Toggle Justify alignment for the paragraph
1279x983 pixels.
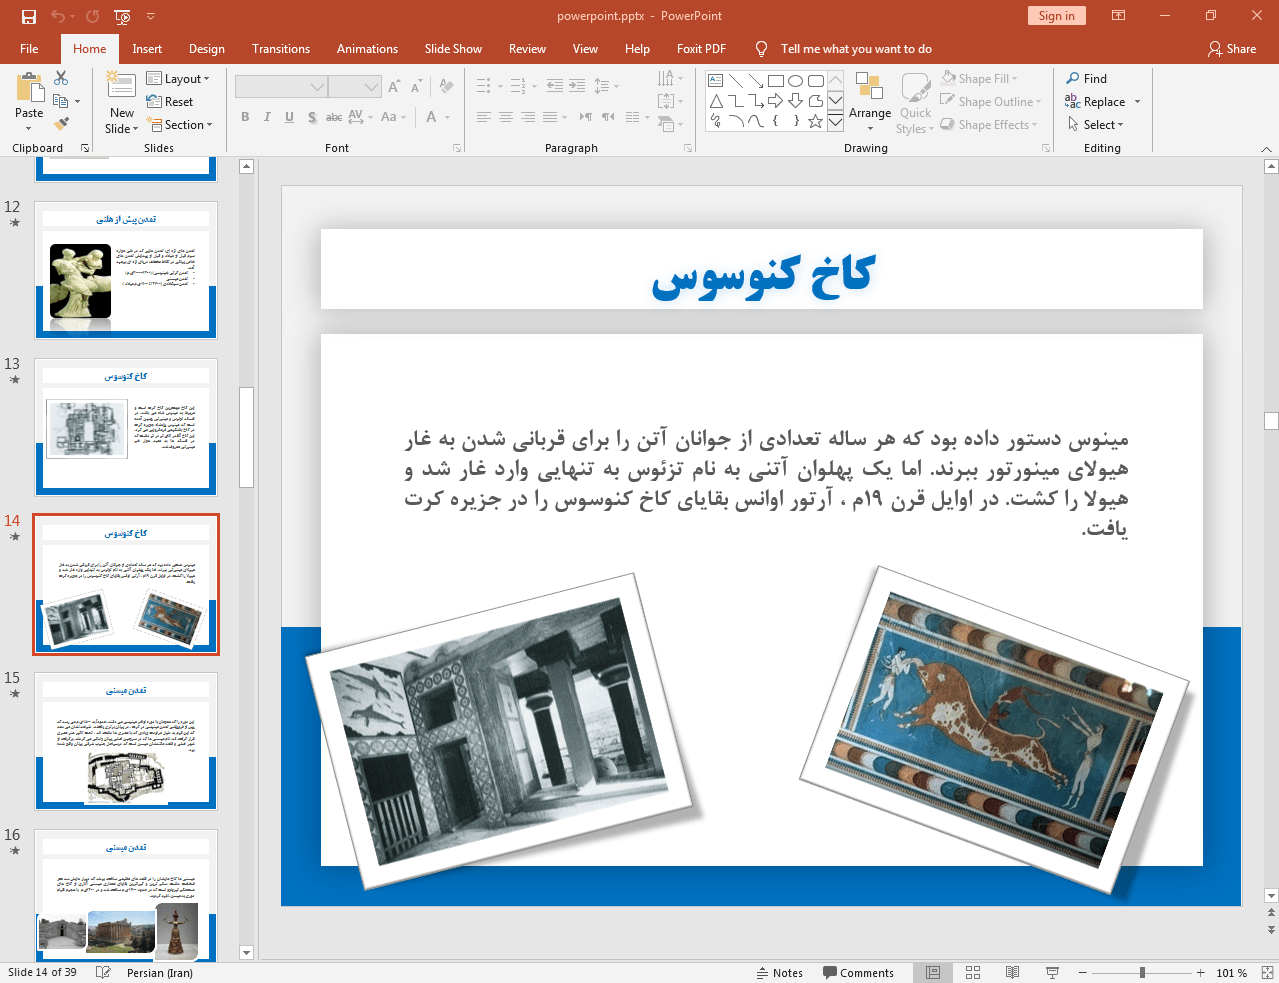[x=550, y=117]
